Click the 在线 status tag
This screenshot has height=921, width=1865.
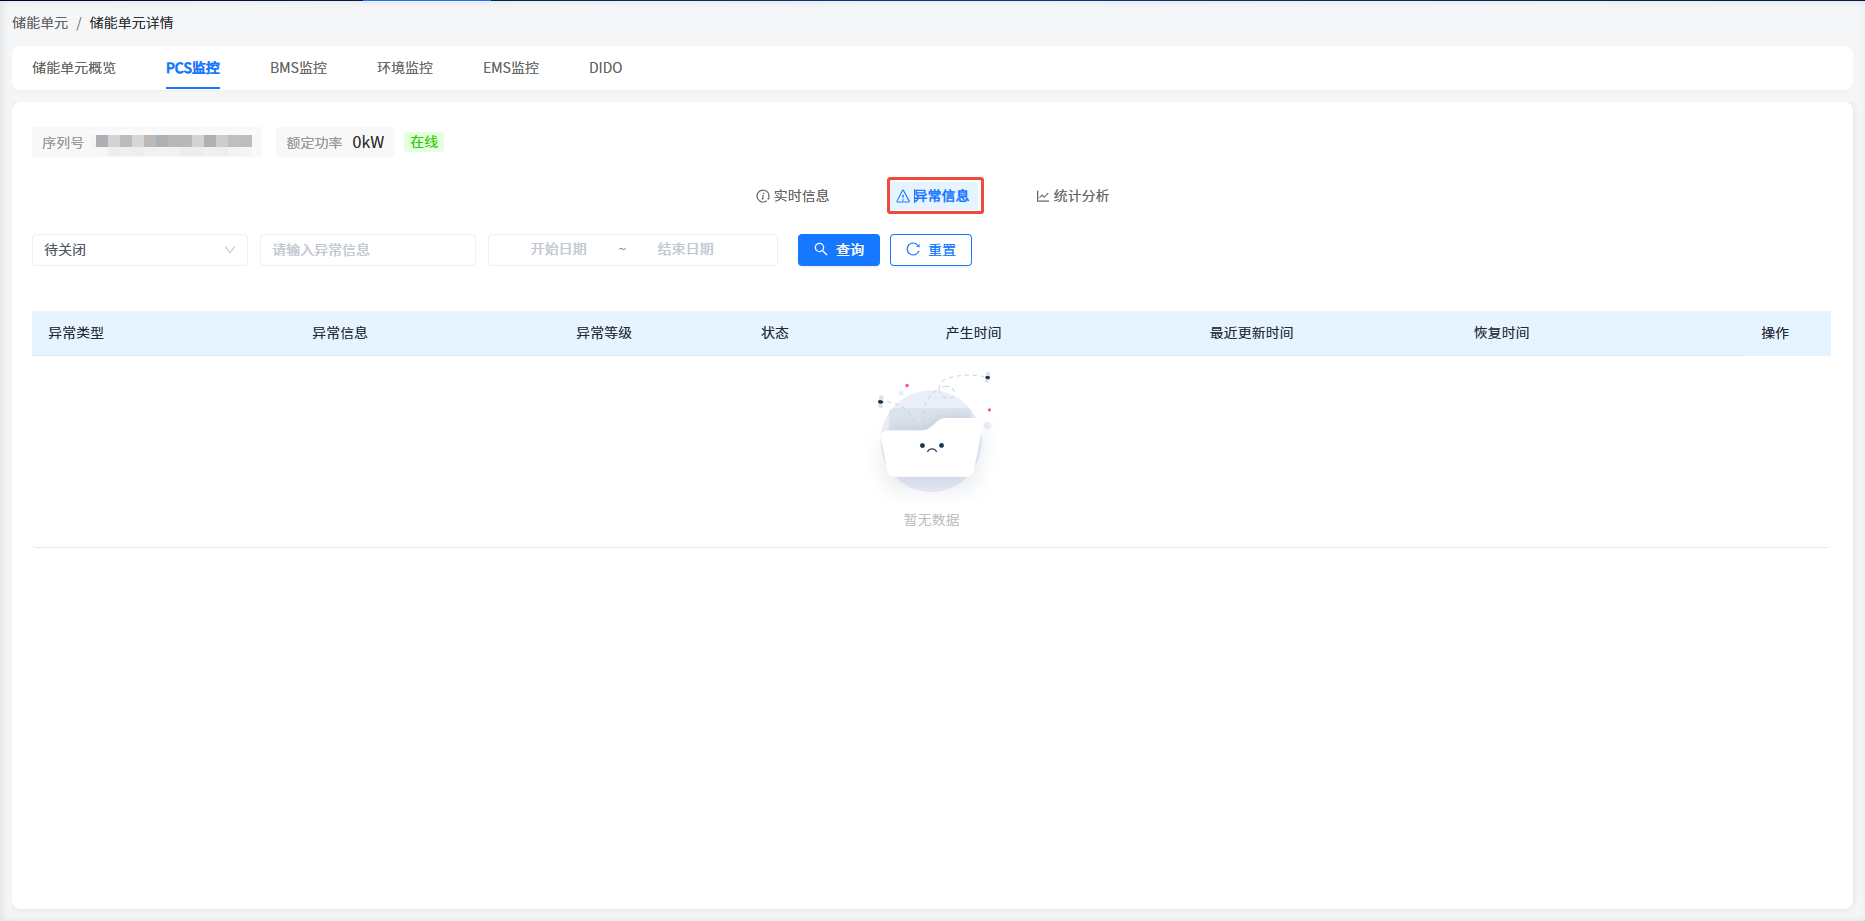pyautogui.click(x=424, y=142)
